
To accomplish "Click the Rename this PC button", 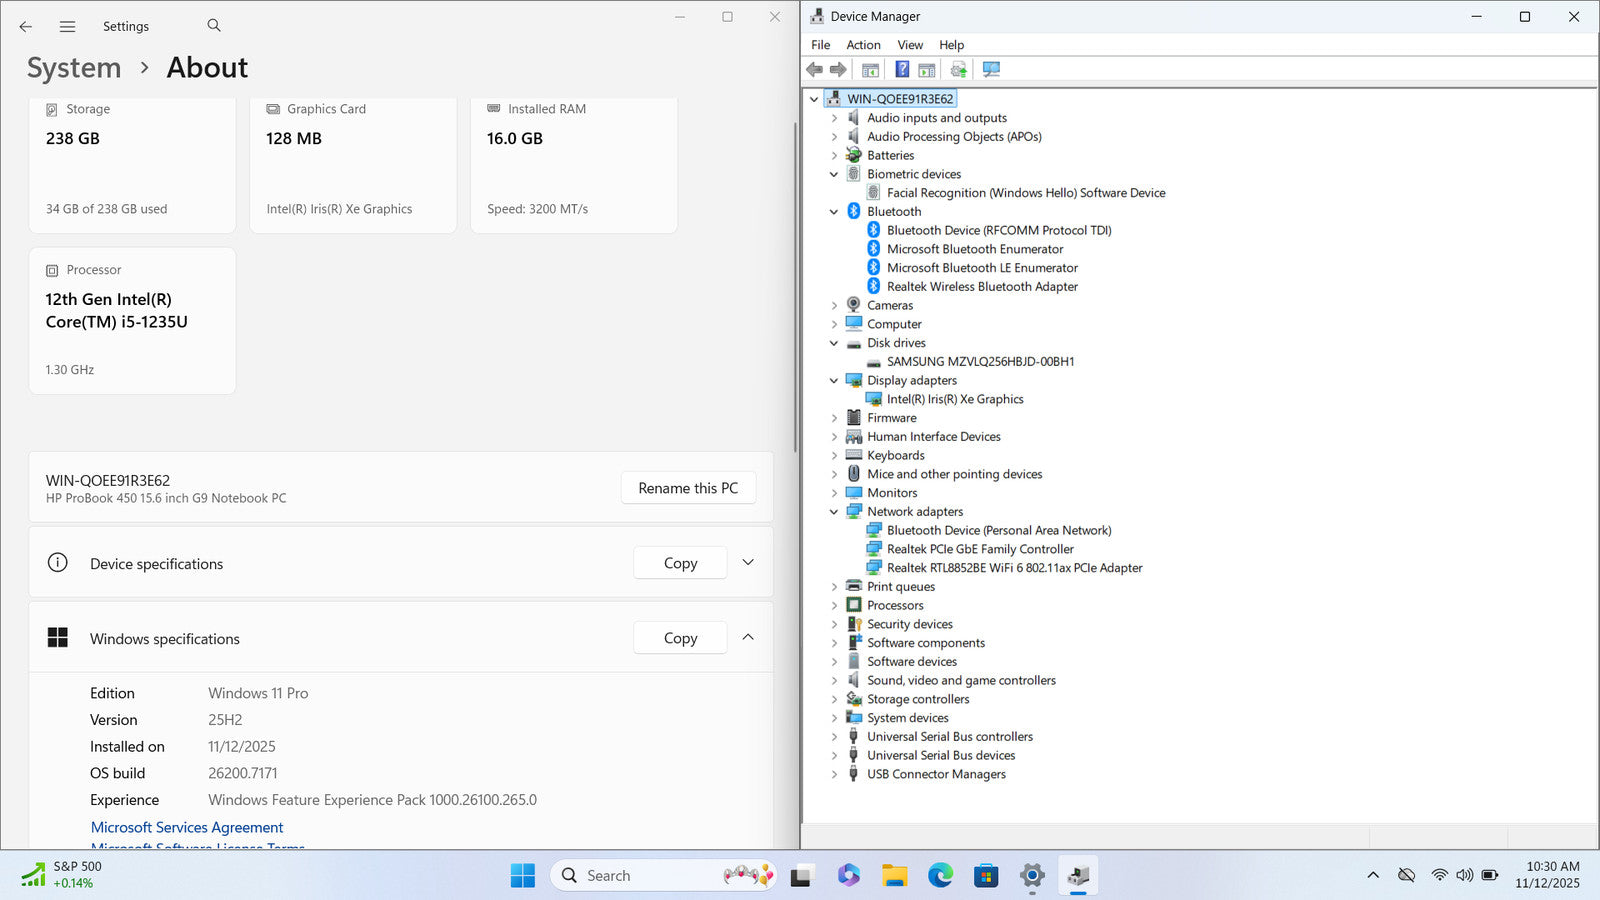I will (x=688, y=488).
